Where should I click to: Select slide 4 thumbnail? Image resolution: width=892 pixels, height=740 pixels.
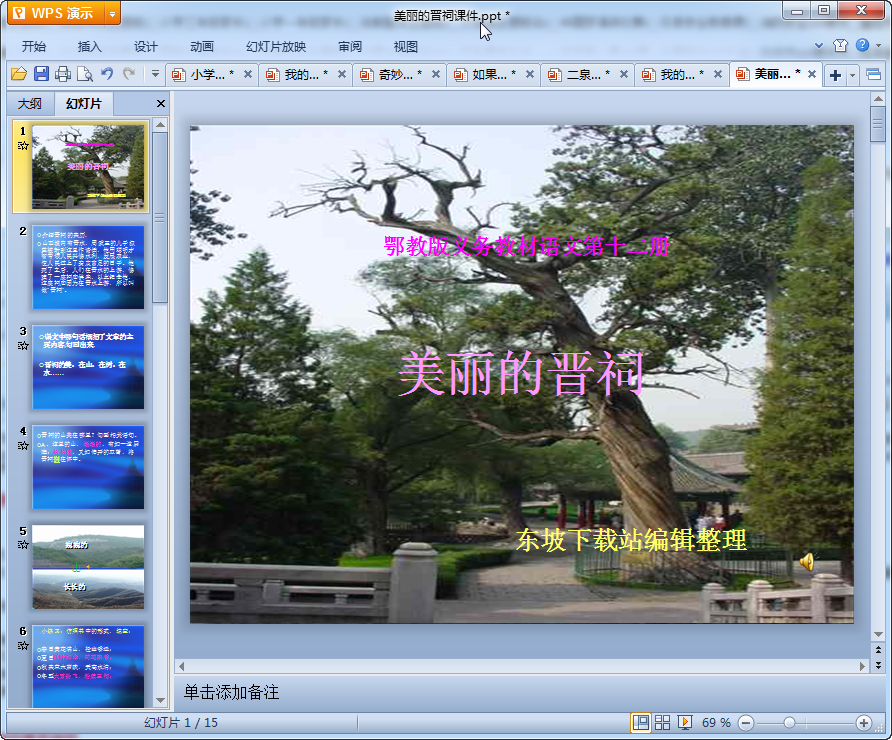[x=88, y=467]
